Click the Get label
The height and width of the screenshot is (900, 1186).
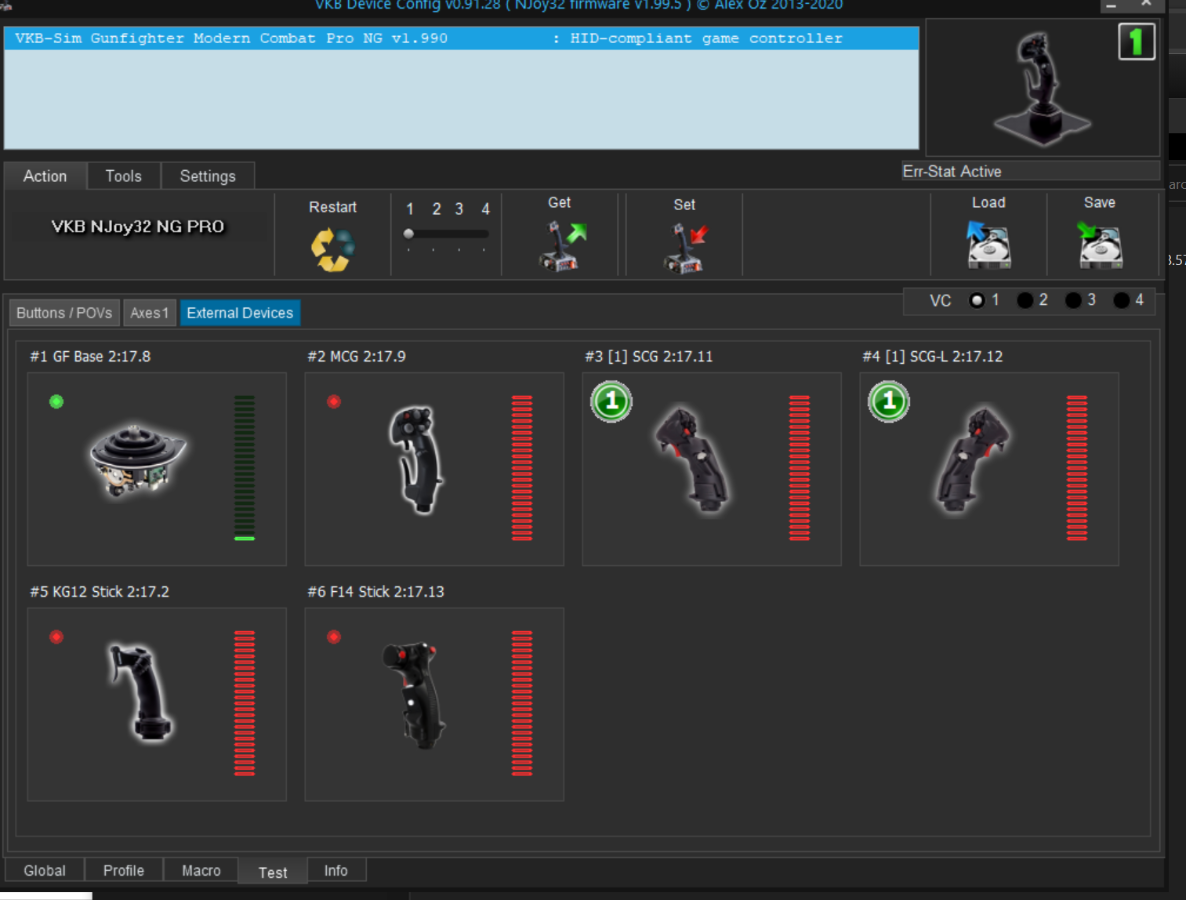(x=559, y=203)
